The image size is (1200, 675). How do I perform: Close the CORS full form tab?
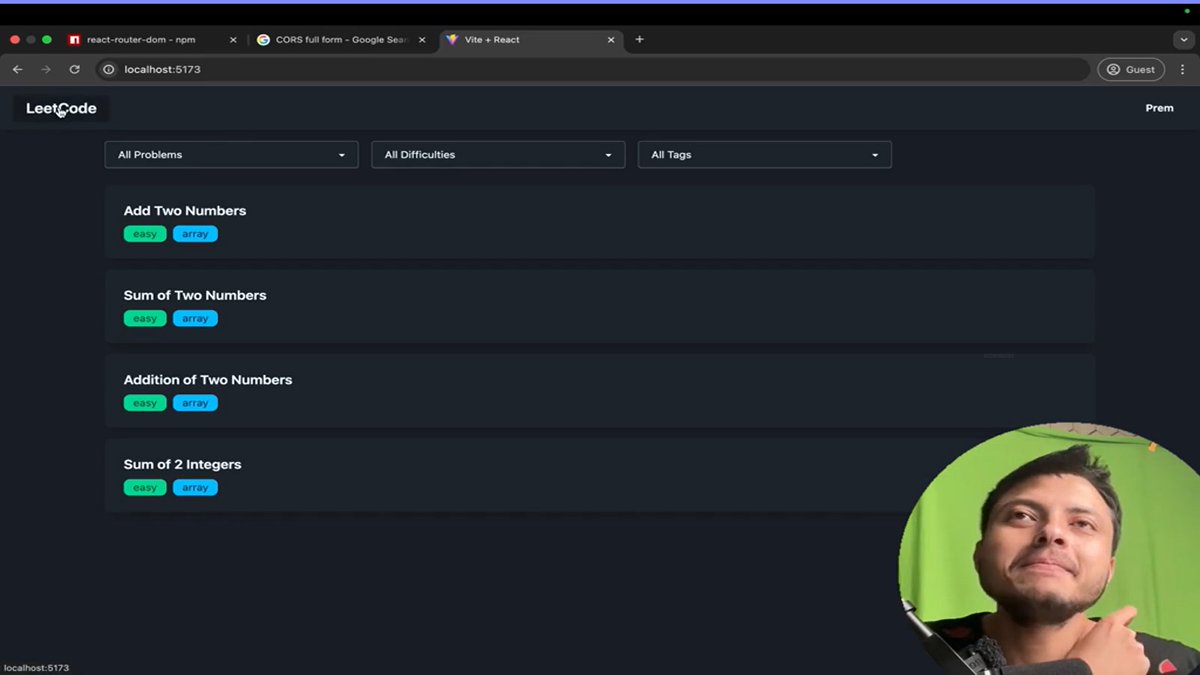(422, 40)
